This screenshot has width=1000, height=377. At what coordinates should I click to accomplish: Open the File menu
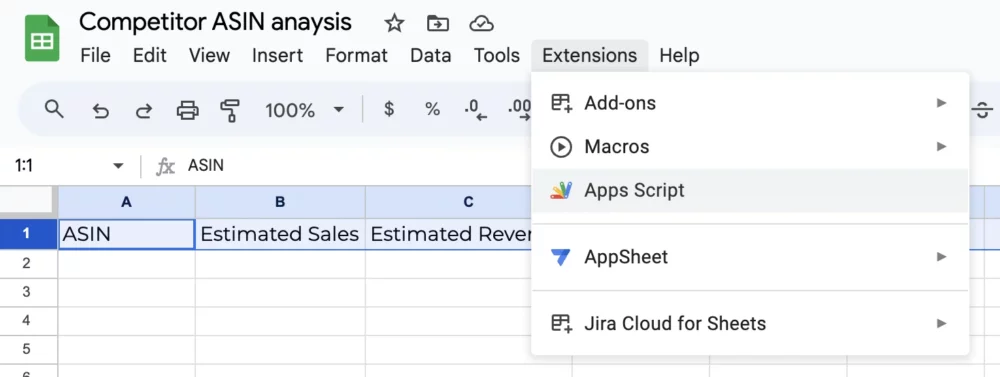click(96, 55)
